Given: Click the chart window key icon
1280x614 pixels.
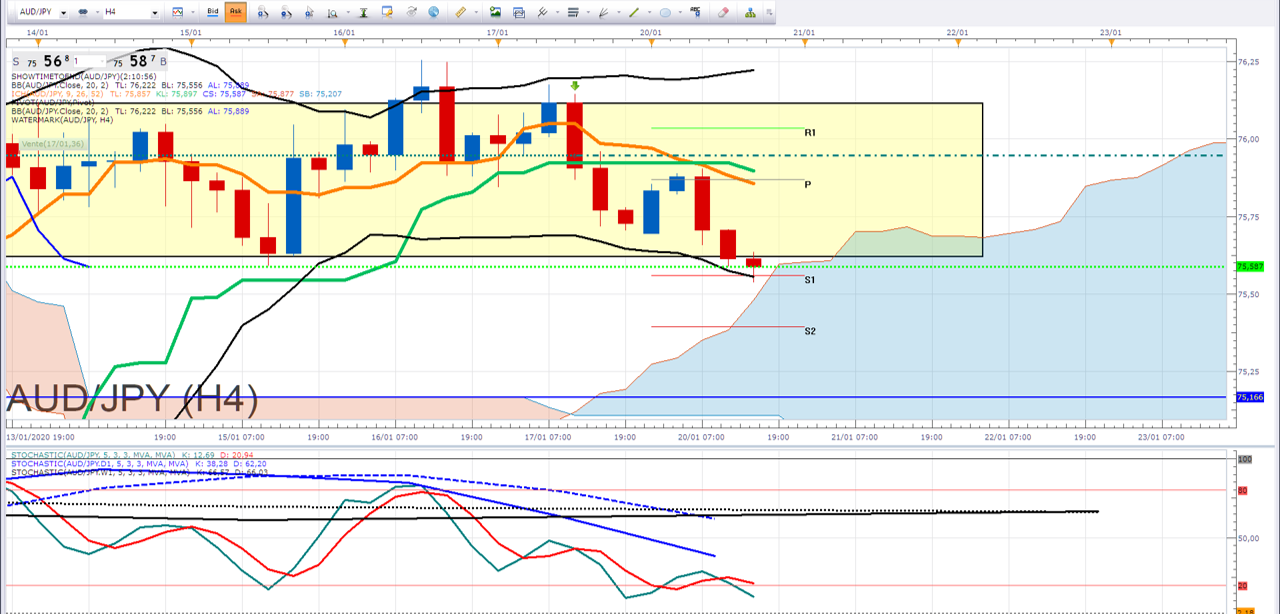Looking at the screenshot, I should coord(387,12).
